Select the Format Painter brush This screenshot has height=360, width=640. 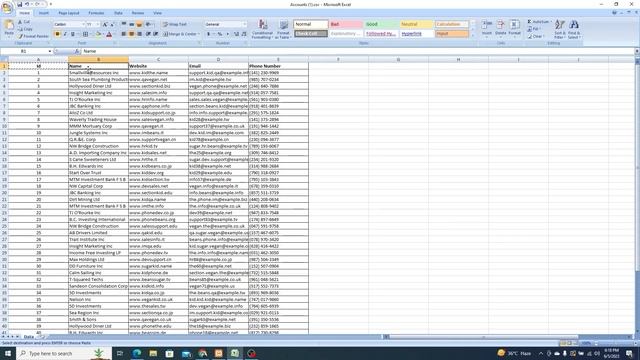[x=33, y=36]
